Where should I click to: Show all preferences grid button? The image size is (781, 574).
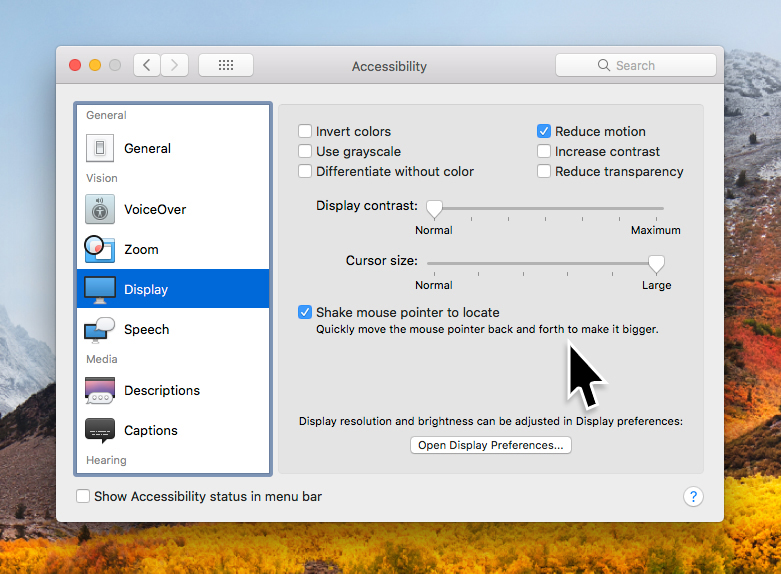tap(226, 65)
